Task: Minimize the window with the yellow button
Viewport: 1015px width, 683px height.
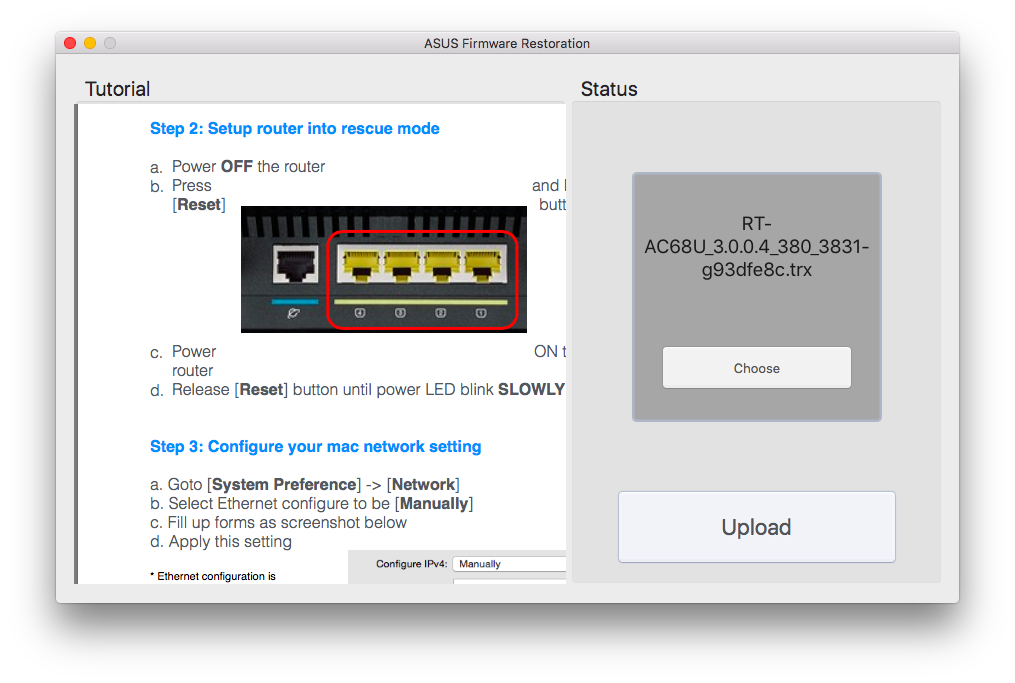Action: coord(90,43)
